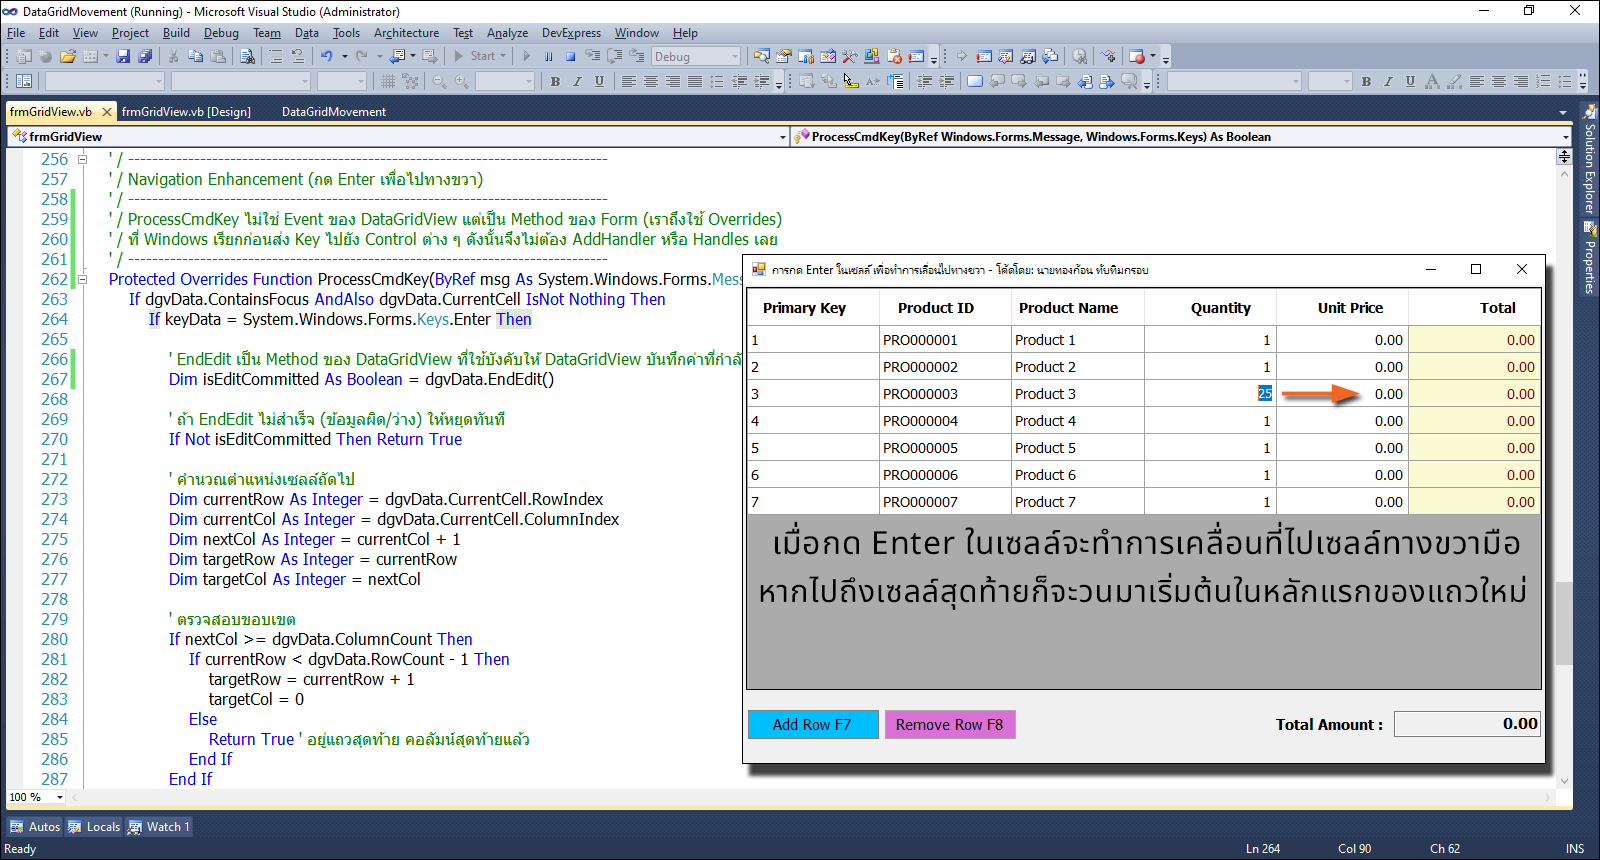Click the New Project toolbar icon
The height and width of the screenshot is (860, 1600).
[x=23, y=56]
